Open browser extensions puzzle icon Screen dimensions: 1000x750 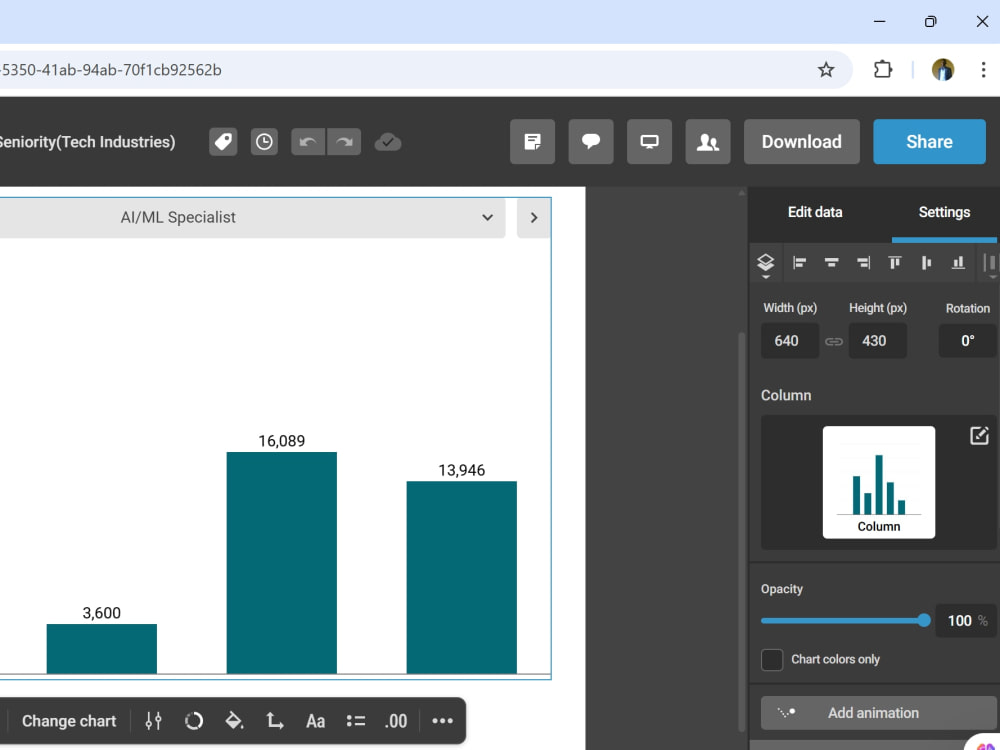(x=883, y=70)
